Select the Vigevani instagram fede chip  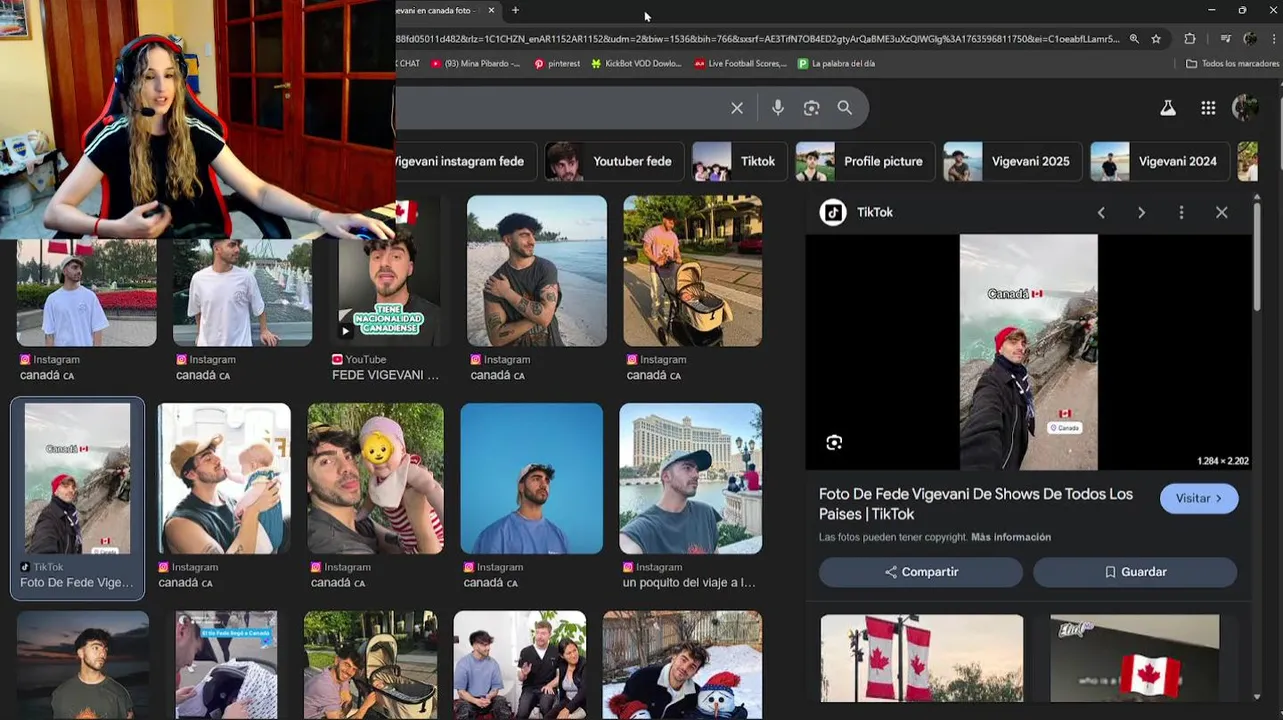click(x=466, y=161)
